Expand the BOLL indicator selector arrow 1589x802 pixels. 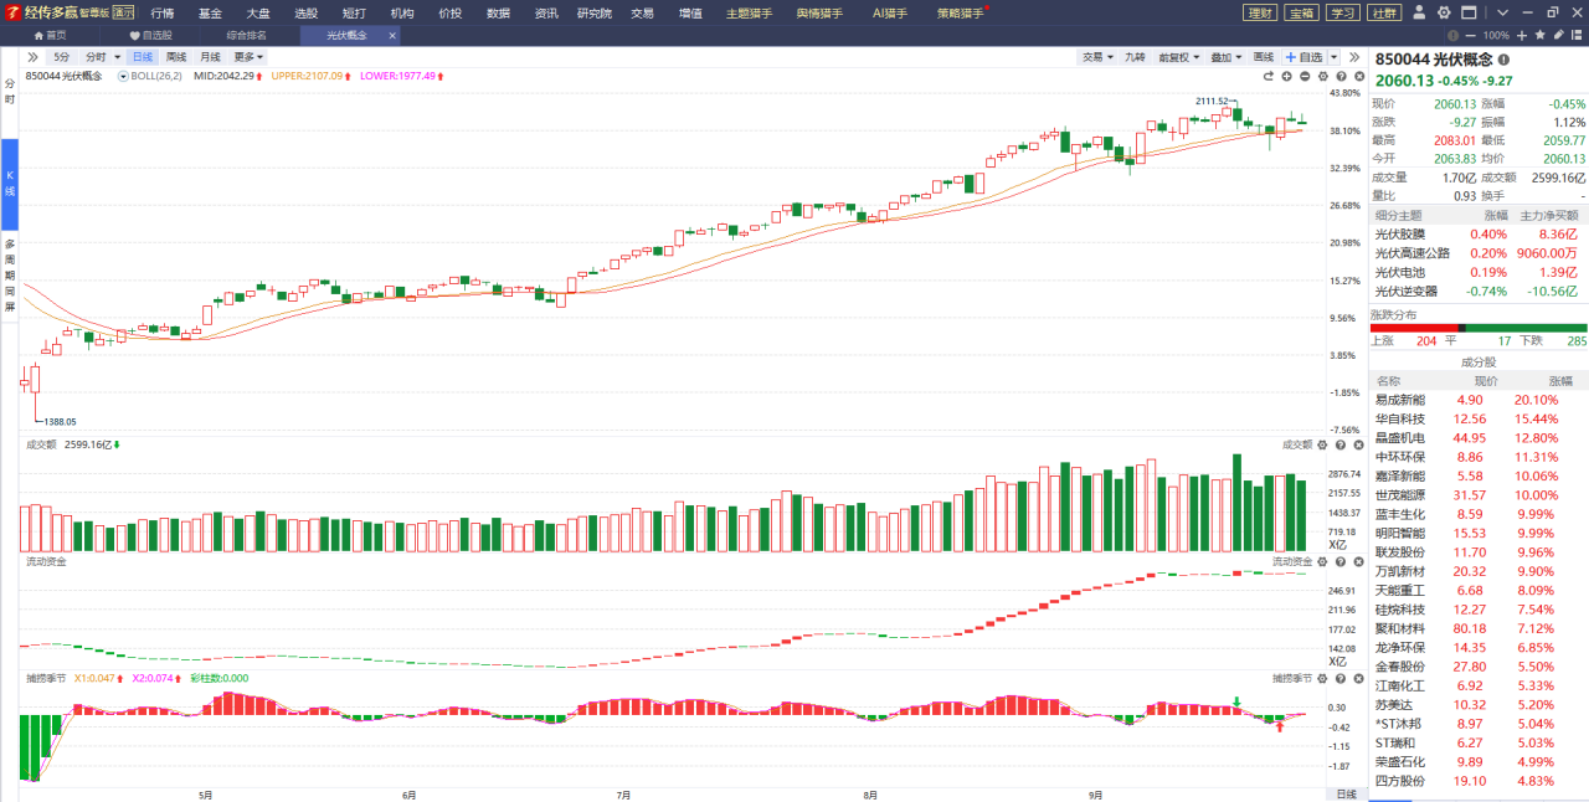click(123, 76)
